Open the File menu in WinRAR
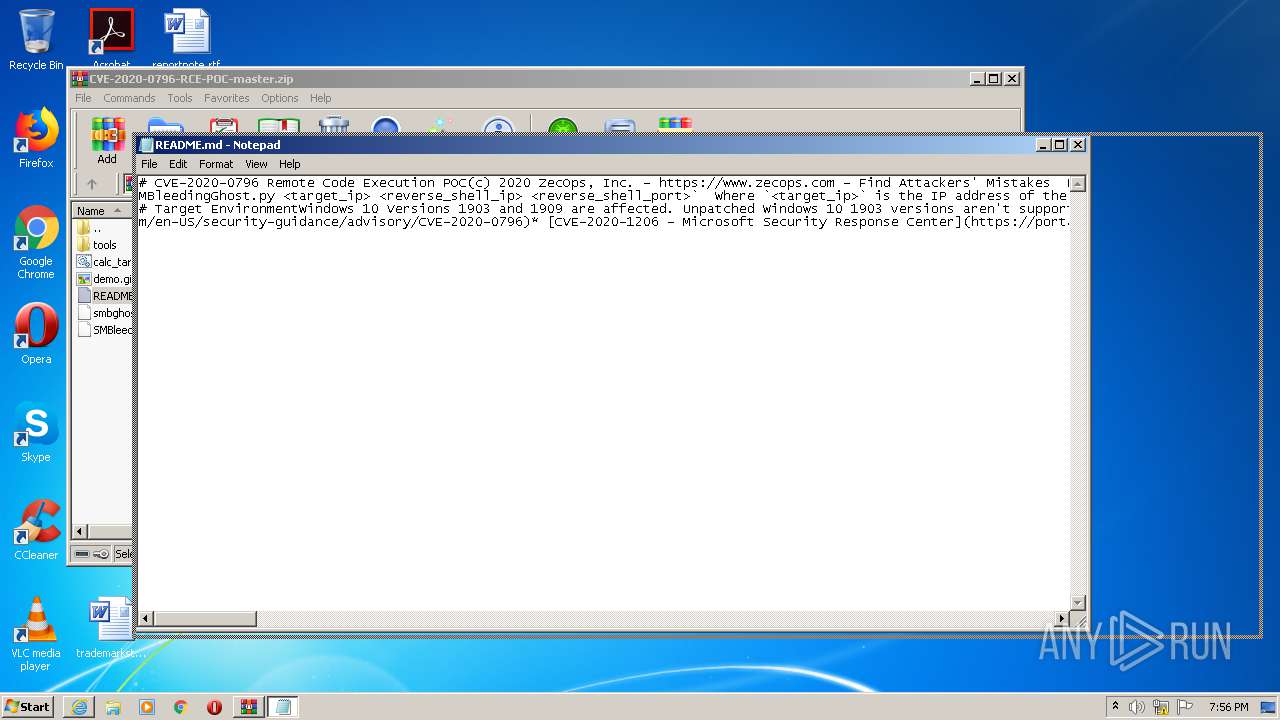 (83, 98)
